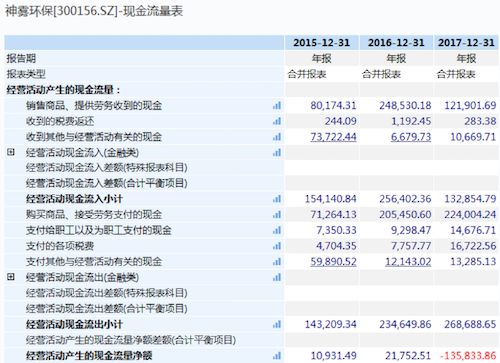Select the 收到其他与经营活动有关的现金 row label
The width and height of the screenshot is (500, 363).
pyautogui.click(x=94, y=137)
